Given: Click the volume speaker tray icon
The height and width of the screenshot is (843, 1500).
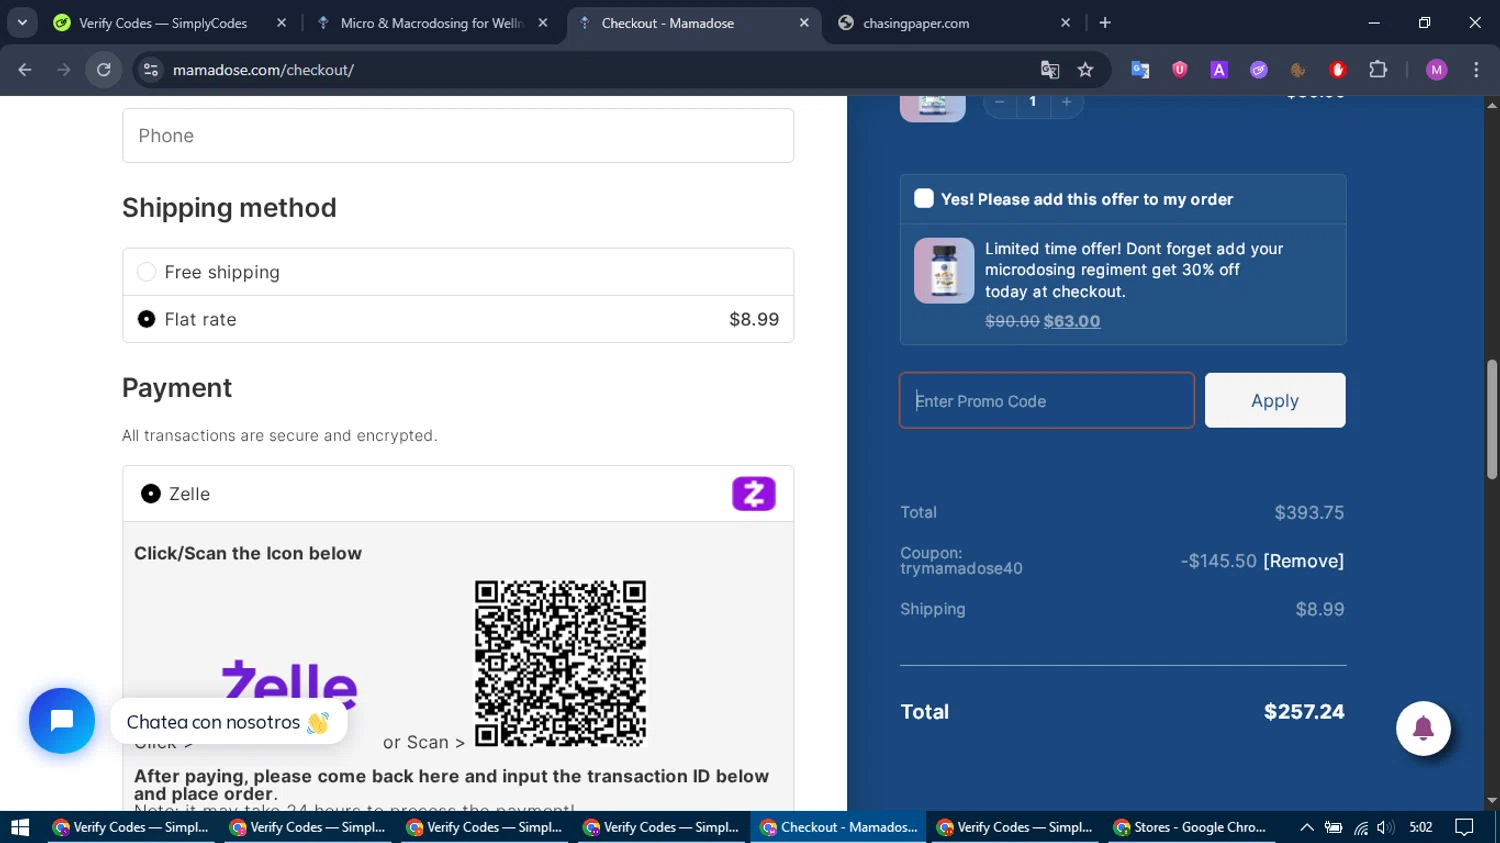Looking at the screenshot, I should [1386, 827].
